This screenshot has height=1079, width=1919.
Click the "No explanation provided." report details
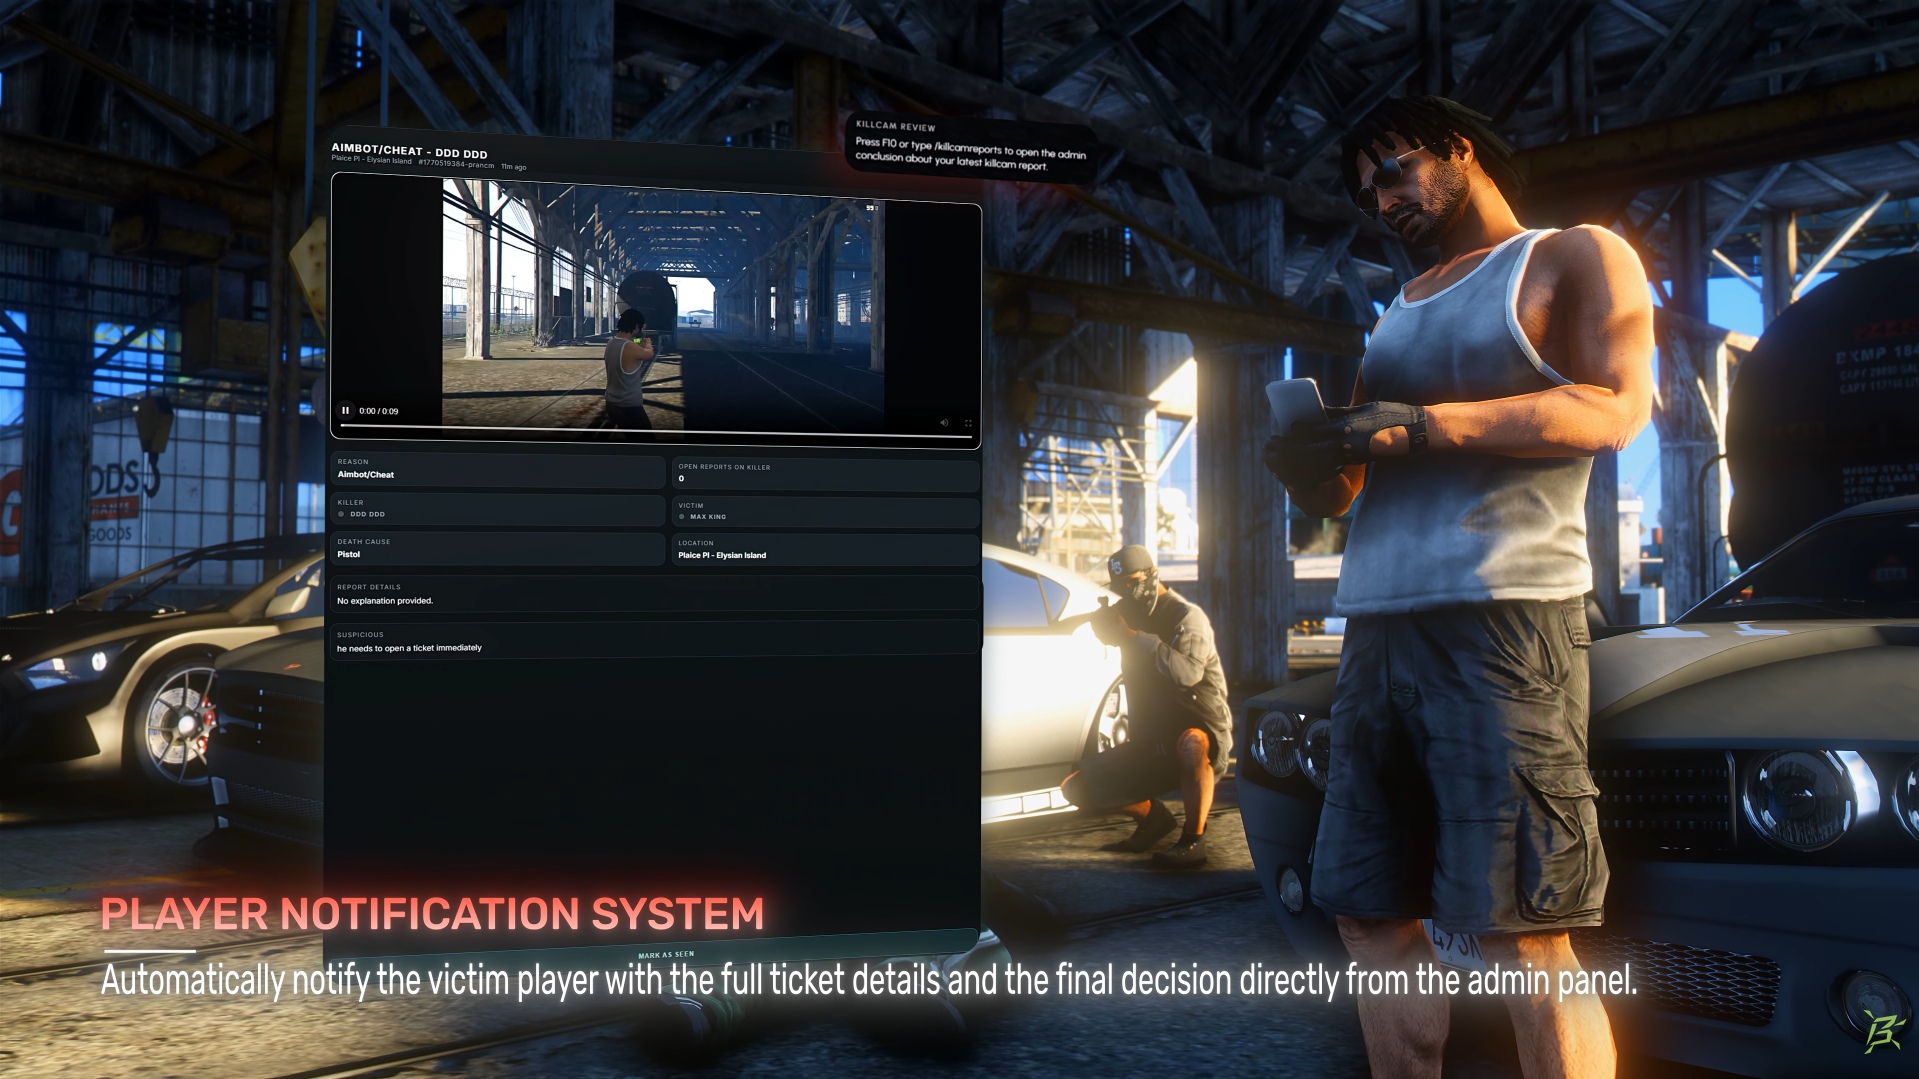tap(385, 601)
